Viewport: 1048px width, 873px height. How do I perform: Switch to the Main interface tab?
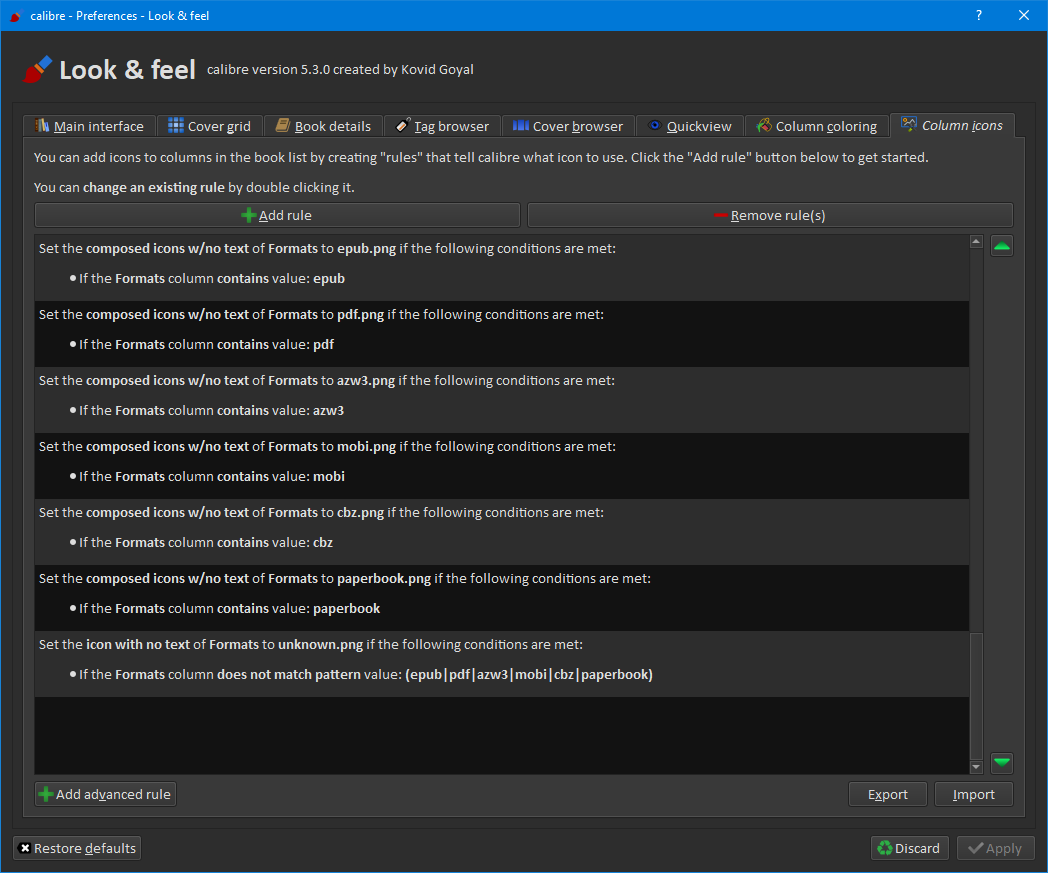90,126
